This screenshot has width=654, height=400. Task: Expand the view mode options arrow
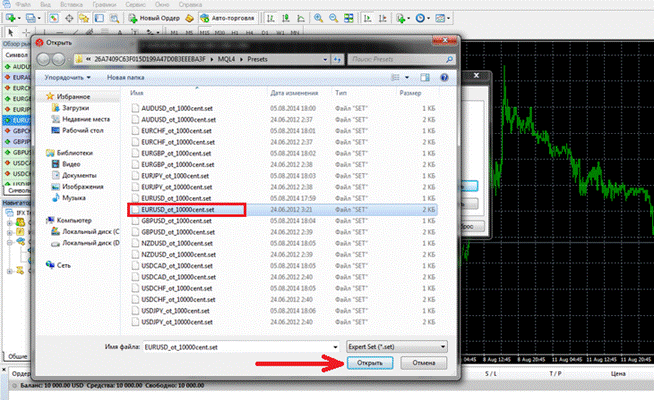407,78
